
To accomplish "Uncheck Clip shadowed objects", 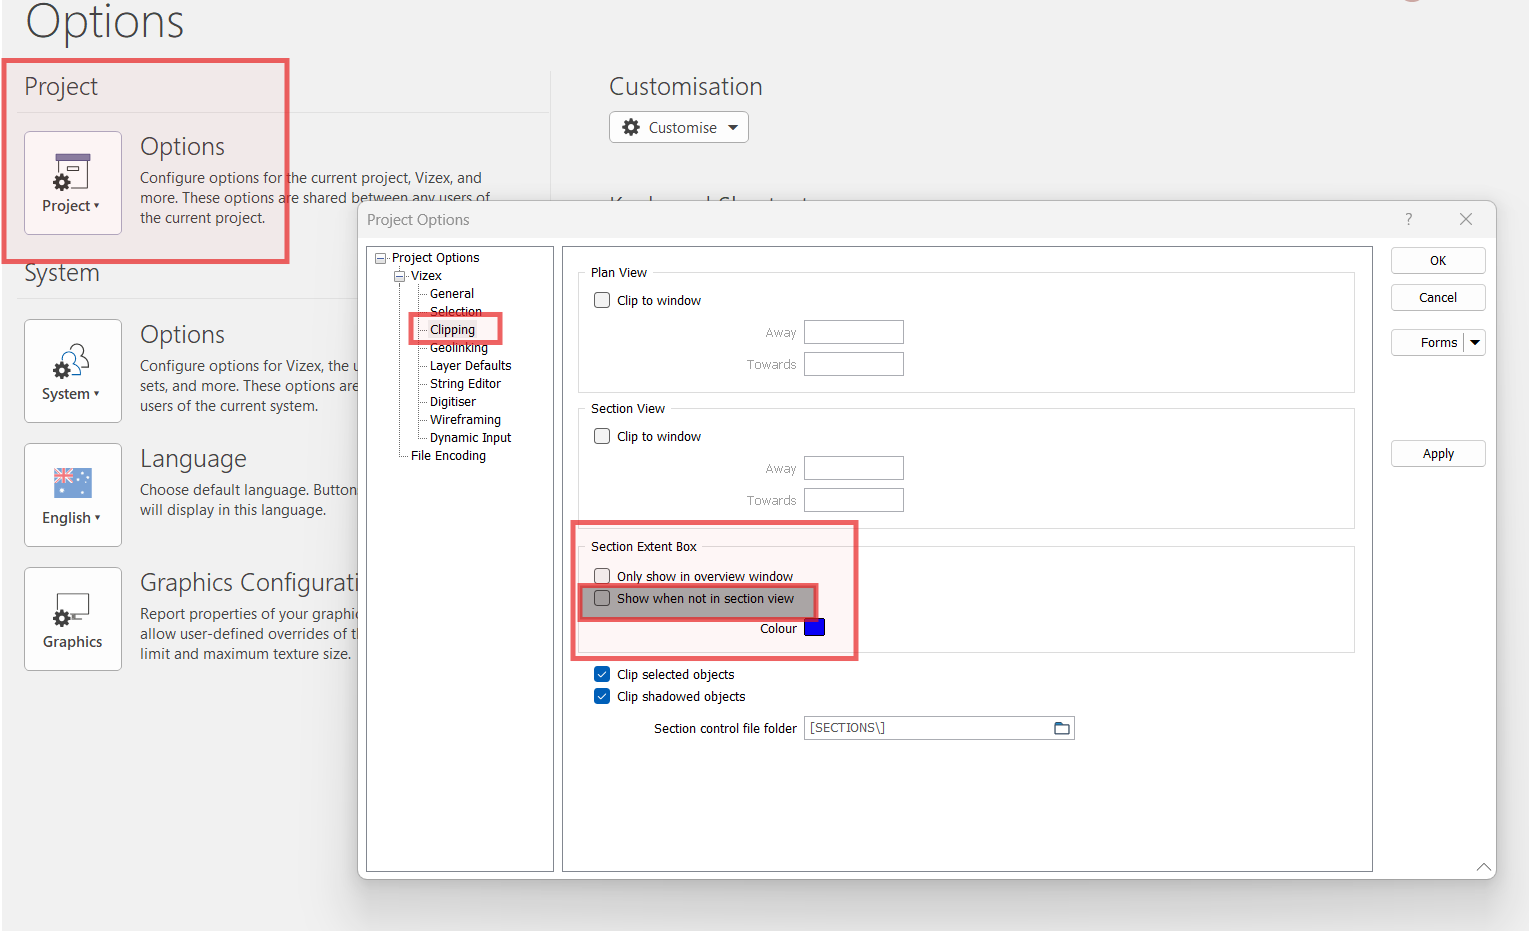I will (602, 696).
